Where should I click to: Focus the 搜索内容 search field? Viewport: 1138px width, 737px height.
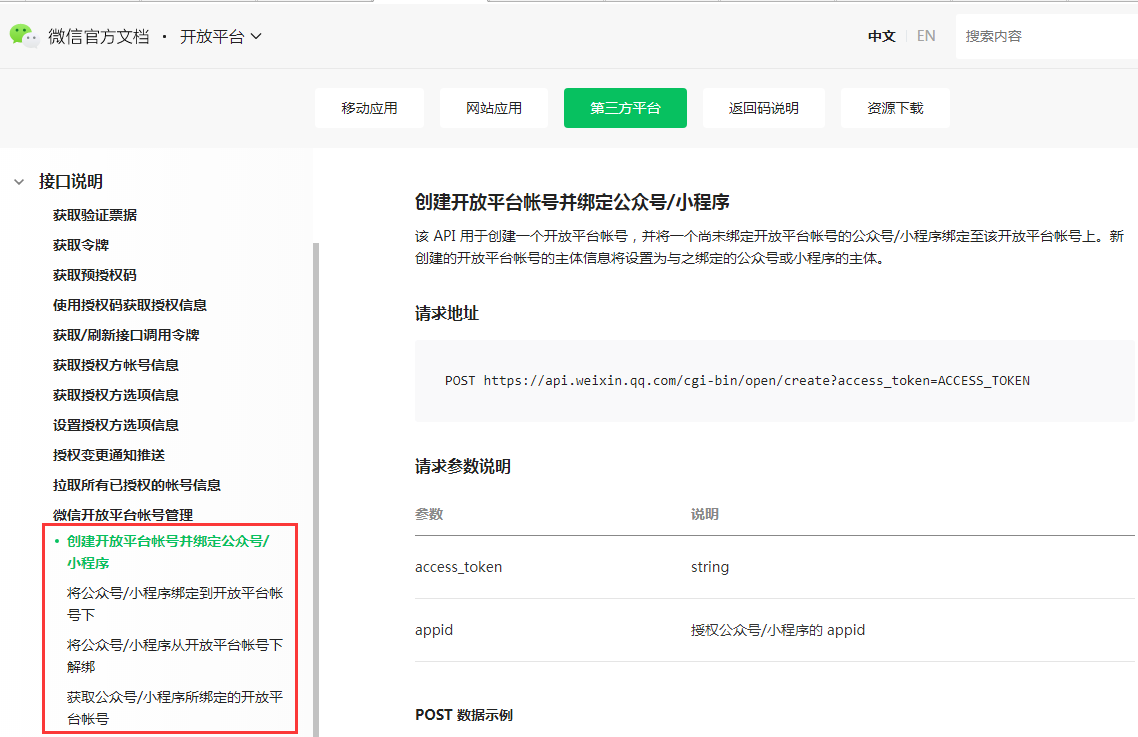point(1047,36)
